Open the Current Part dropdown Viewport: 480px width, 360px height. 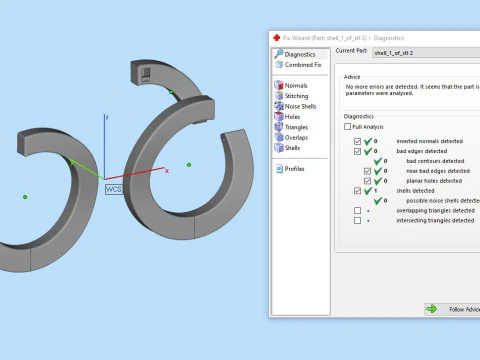426,53
